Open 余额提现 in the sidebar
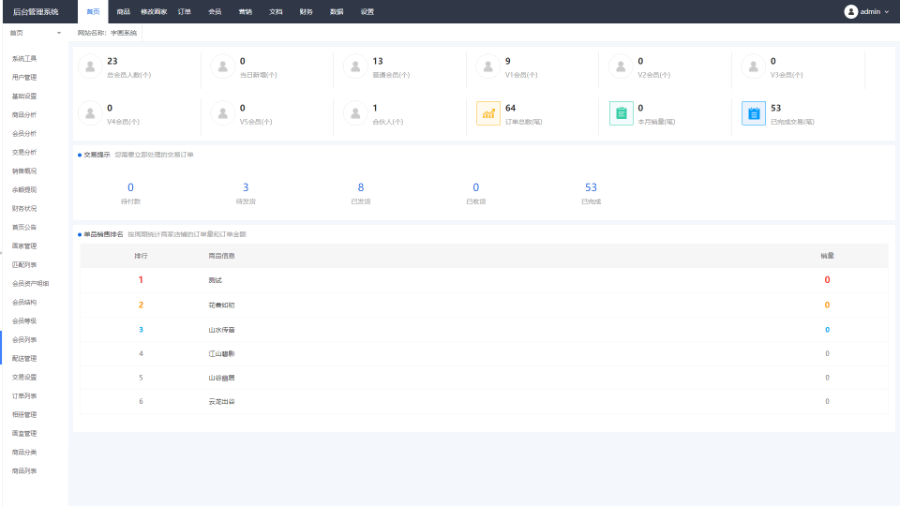Image resolution: width=900 pixels, height=506 pixels. click(24, 190)
